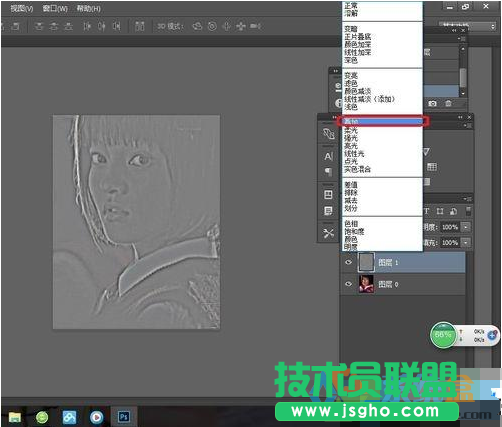Select the 图层 0 photo thumbnail
The width and height of the screenshot is (502, 427).
366,284
